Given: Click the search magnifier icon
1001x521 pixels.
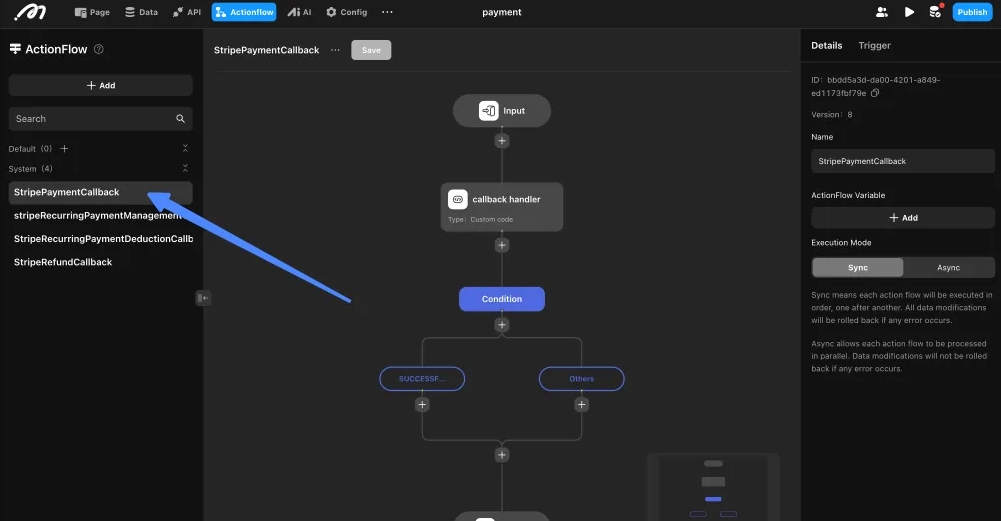Looking at the screenshot, I should (181, 119).
